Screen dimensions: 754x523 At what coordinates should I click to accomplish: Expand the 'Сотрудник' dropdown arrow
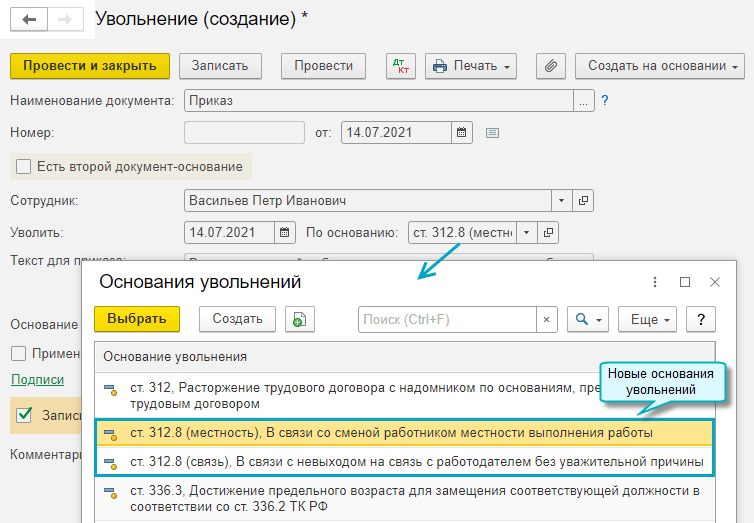(x=561, y=200)
